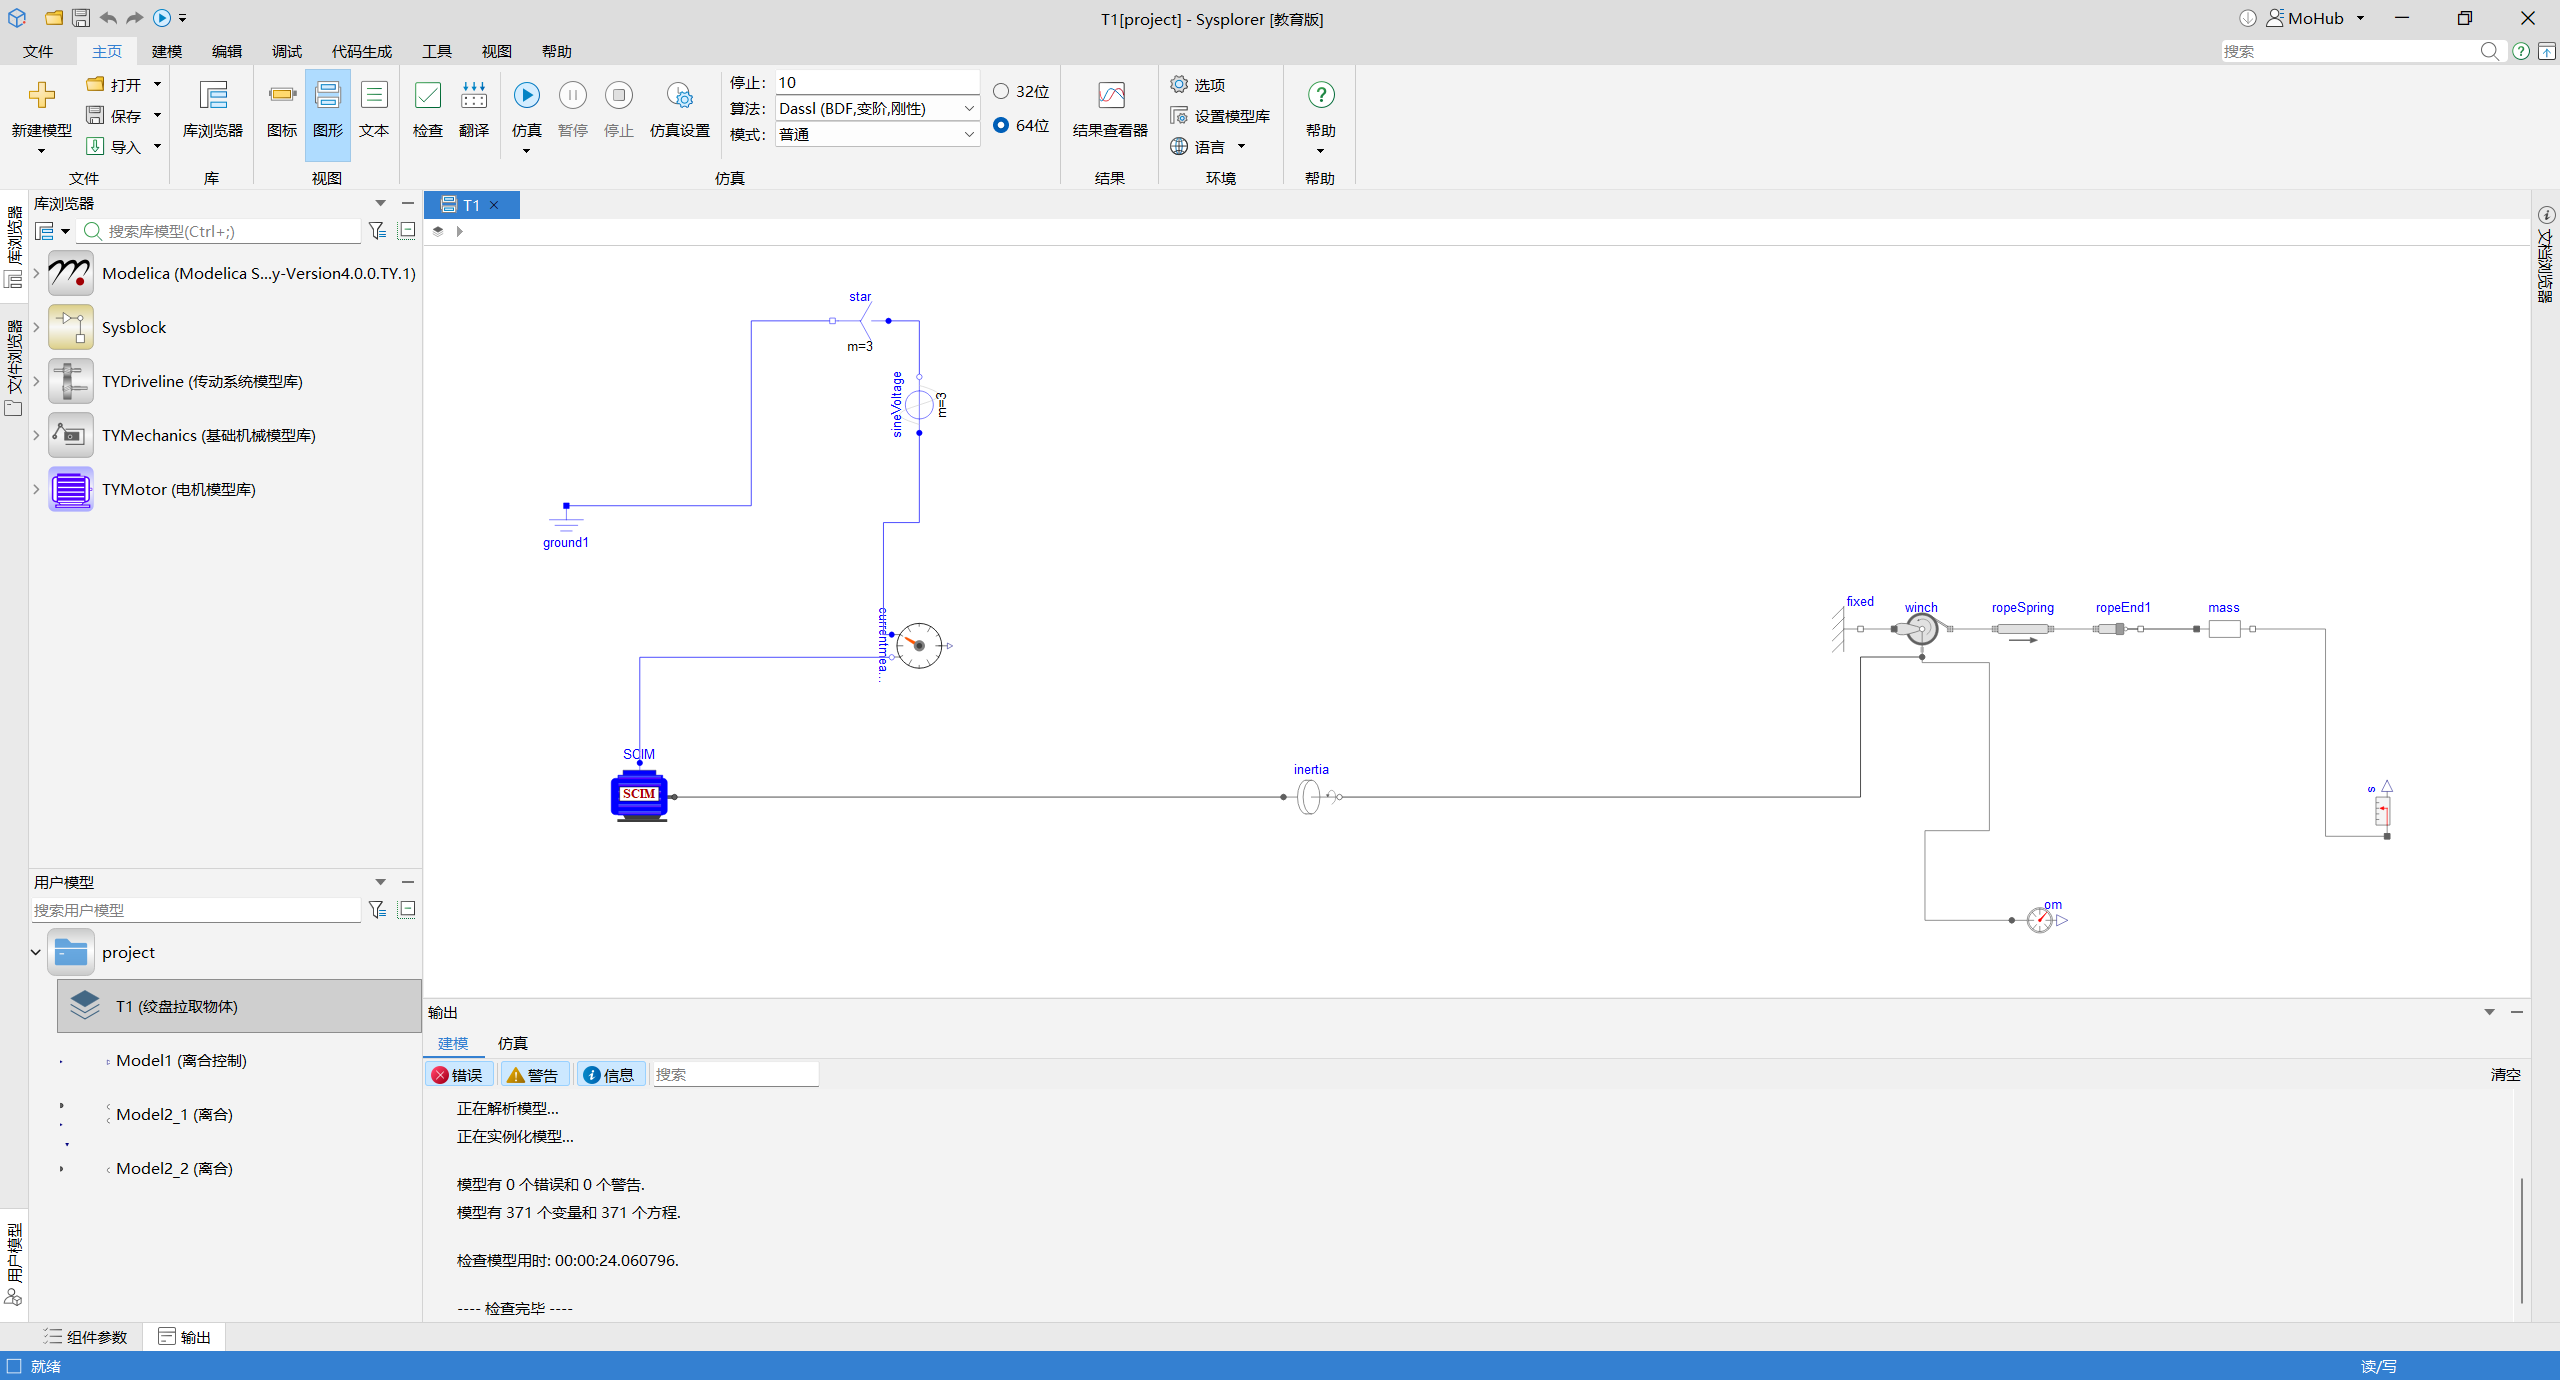Click the filter icon in 用户模型 panel
Image resolution: width=2560 pixels, height=1380 pixels.
[377, 909]
